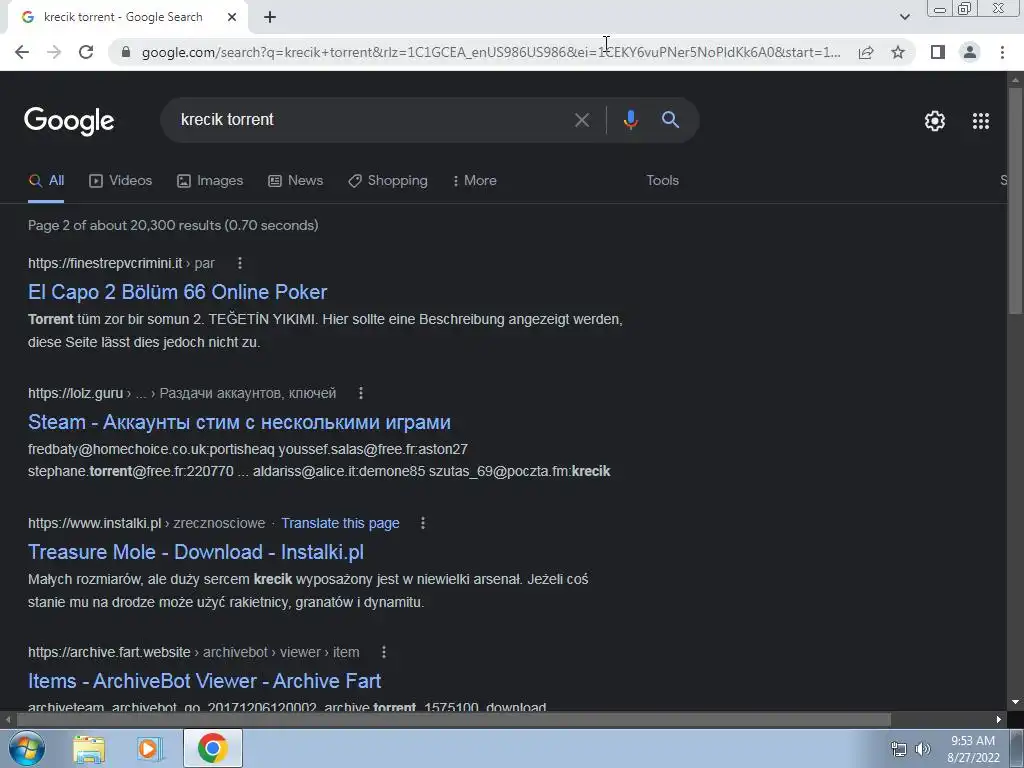
Task: Click the vertical scrollbar thumb
Action: click(x=1015, y=202)
